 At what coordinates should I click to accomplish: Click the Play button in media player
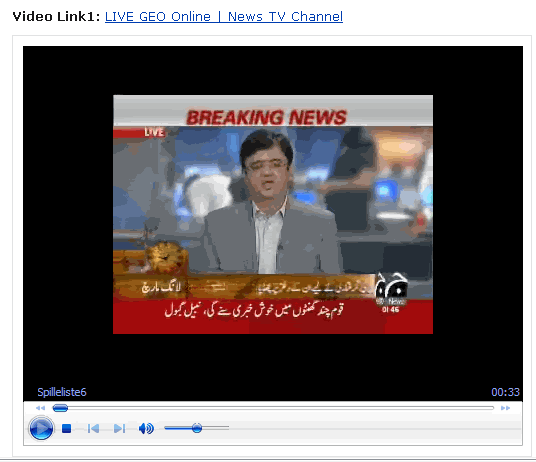pos(41,428)
